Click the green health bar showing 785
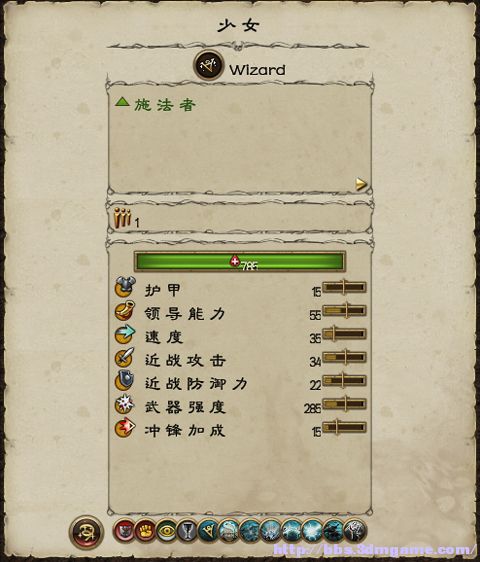This screenshot has width=480, height=562. [240, 262]
